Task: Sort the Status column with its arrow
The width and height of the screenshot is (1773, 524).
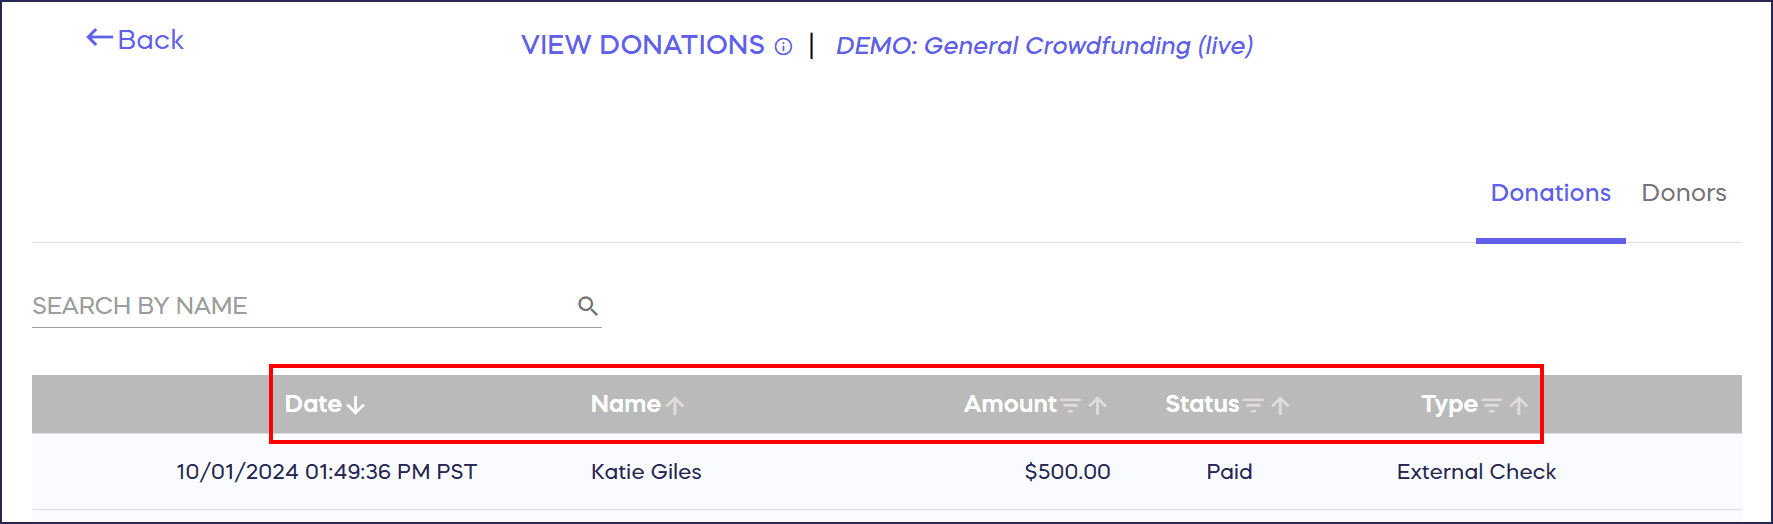Action: tap(1281, 405)
